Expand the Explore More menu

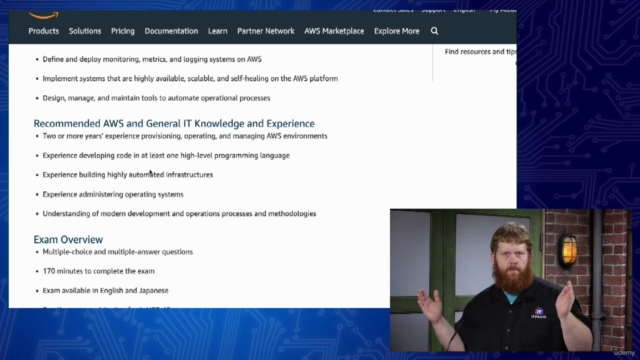tap(397, 31)
